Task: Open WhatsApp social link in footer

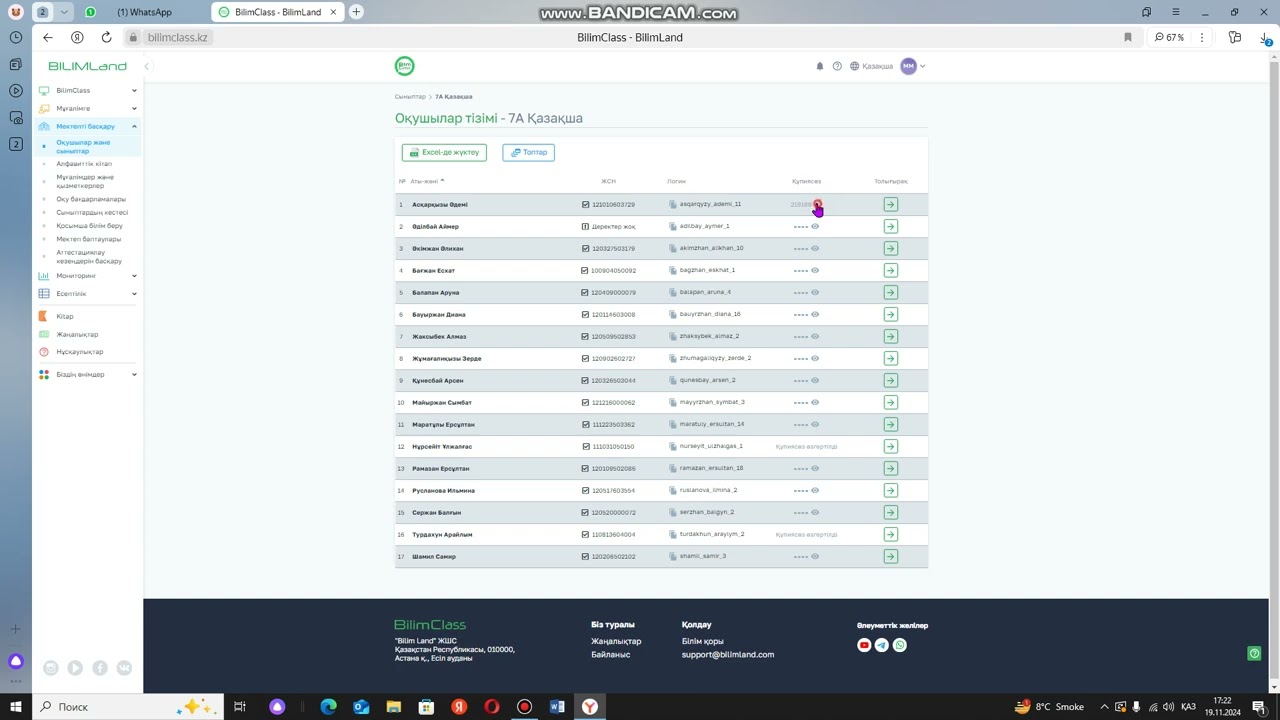Action: click(900, 645)
